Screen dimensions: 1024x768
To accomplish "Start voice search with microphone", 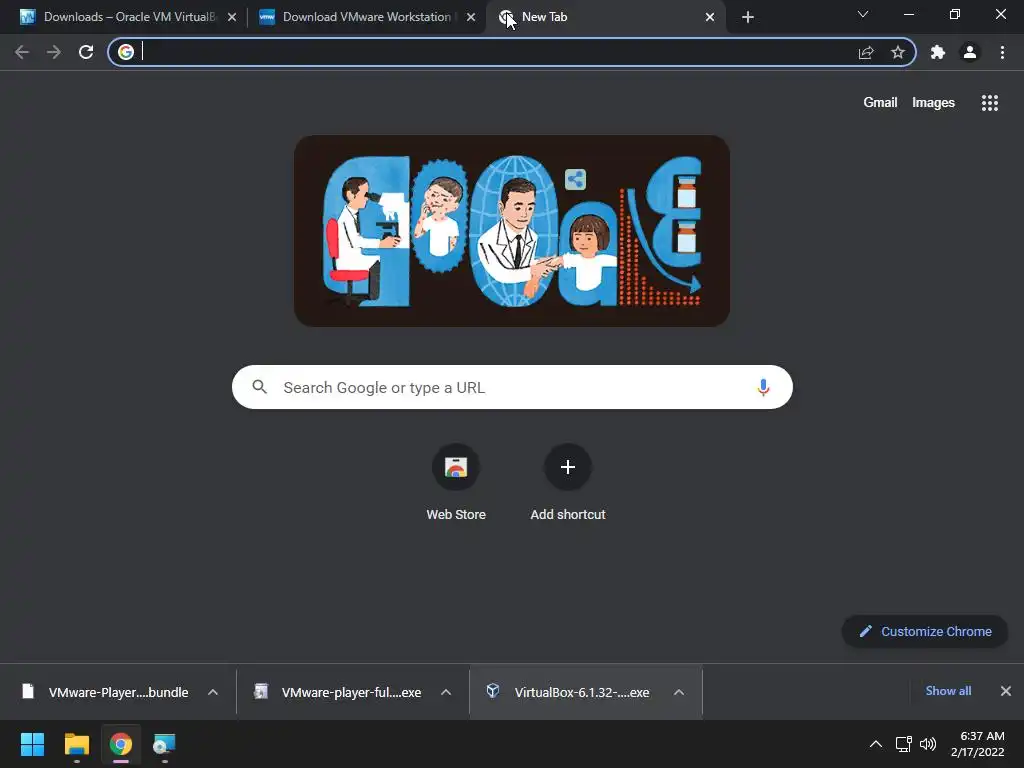I will click(763, 387).
